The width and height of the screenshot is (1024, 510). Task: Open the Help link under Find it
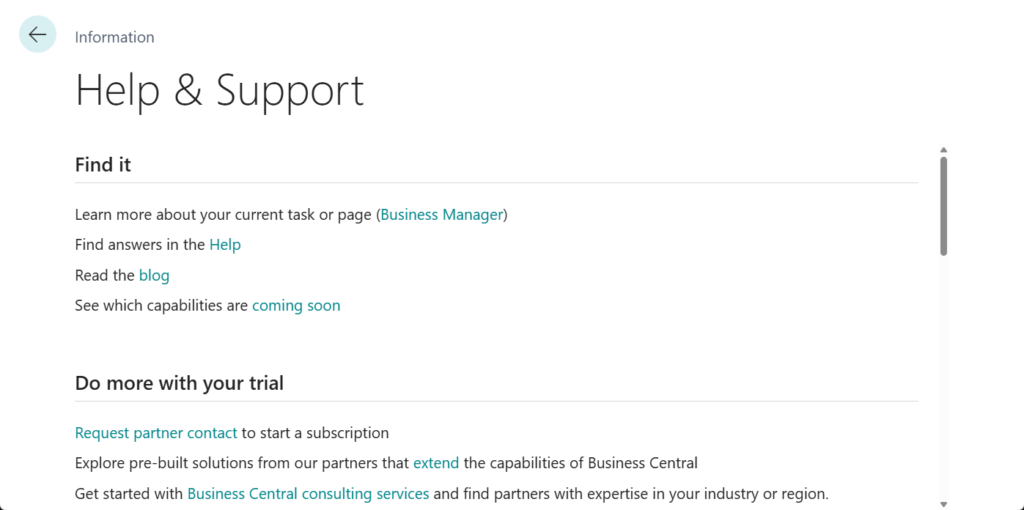(x=225, y=244)
